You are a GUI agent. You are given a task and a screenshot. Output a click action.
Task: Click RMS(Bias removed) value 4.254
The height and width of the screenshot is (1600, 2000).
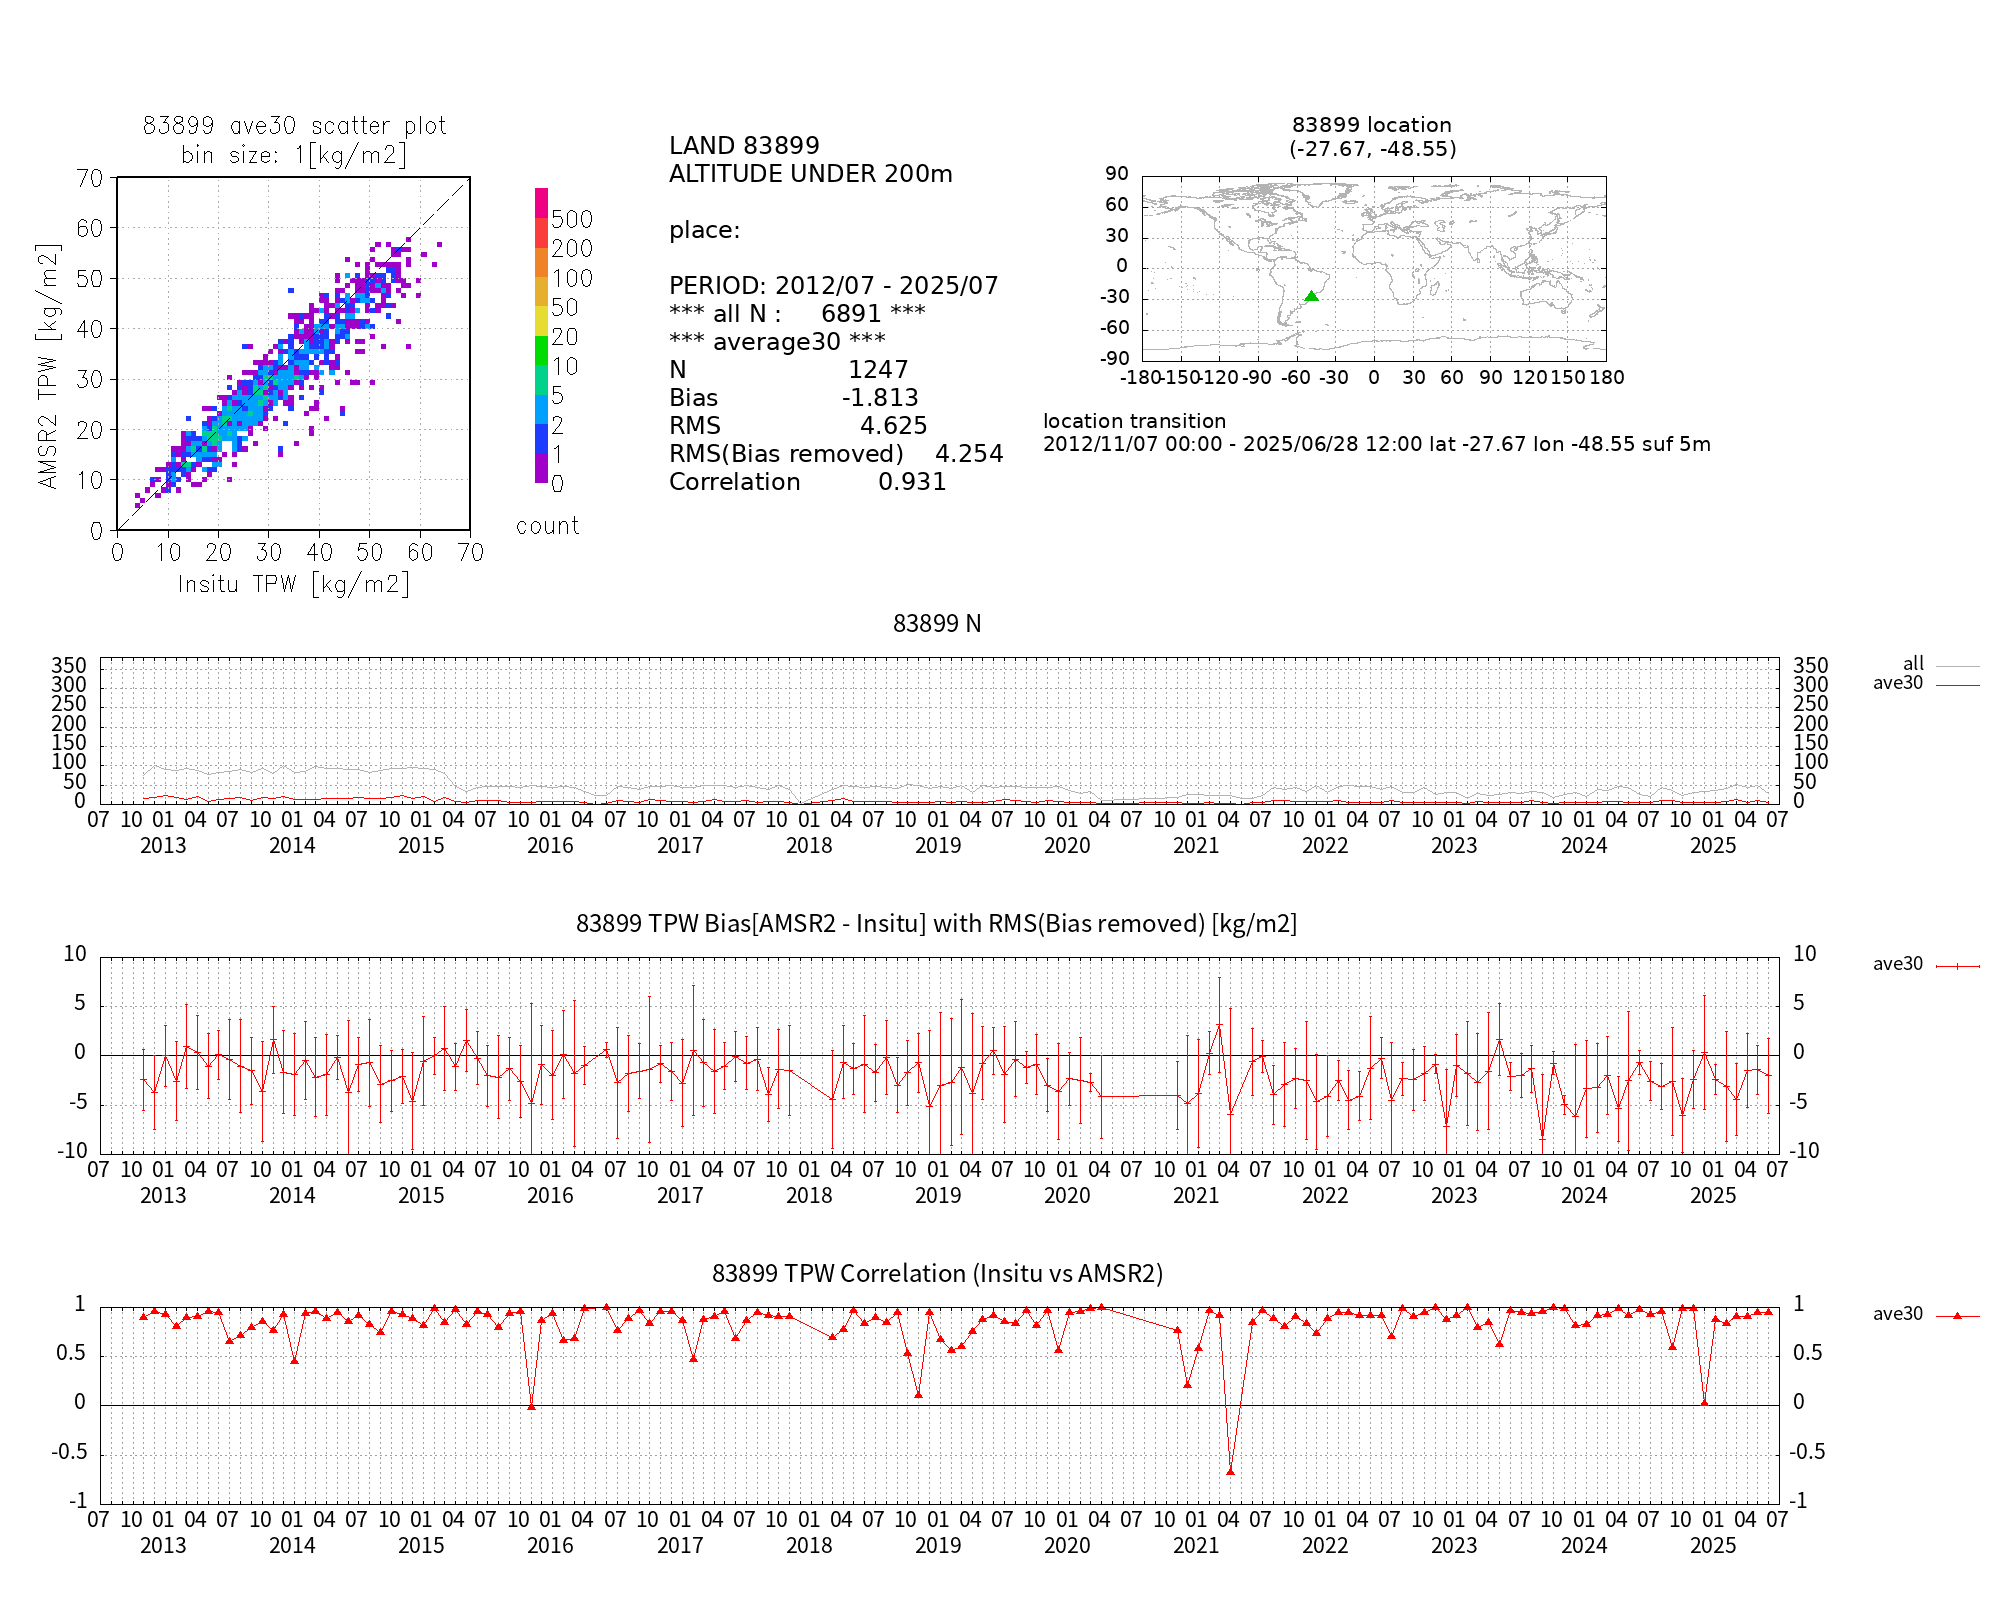point(969,454)
